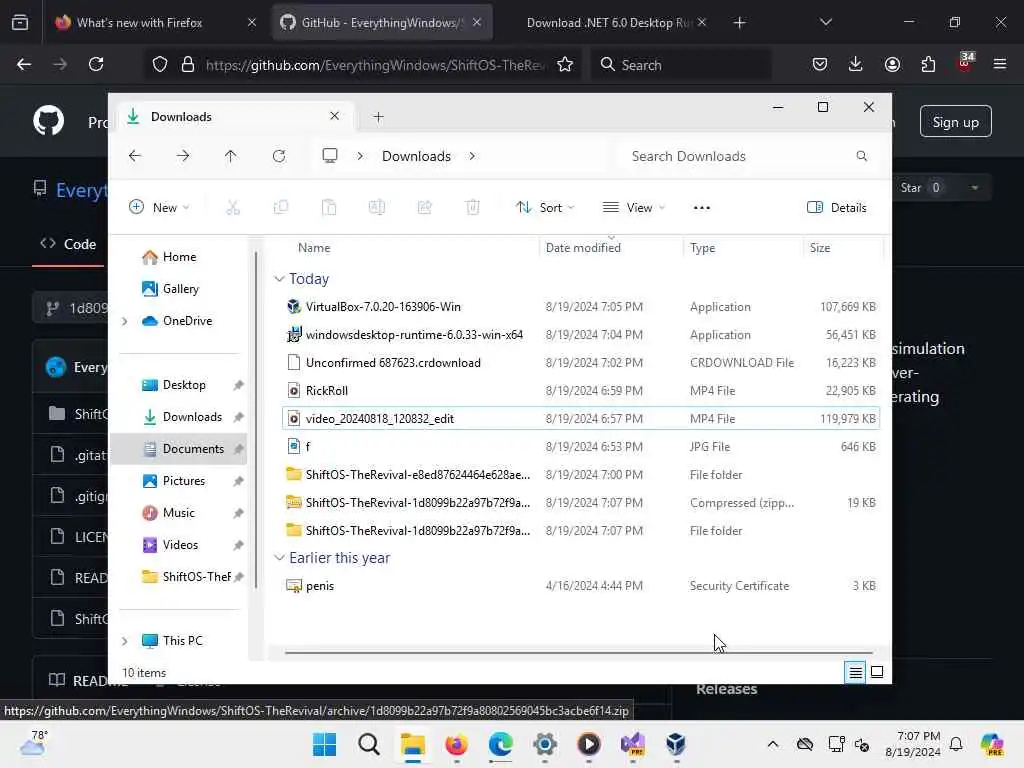Open a new Firefox tab
The image size is (1024, 768).
739,22
